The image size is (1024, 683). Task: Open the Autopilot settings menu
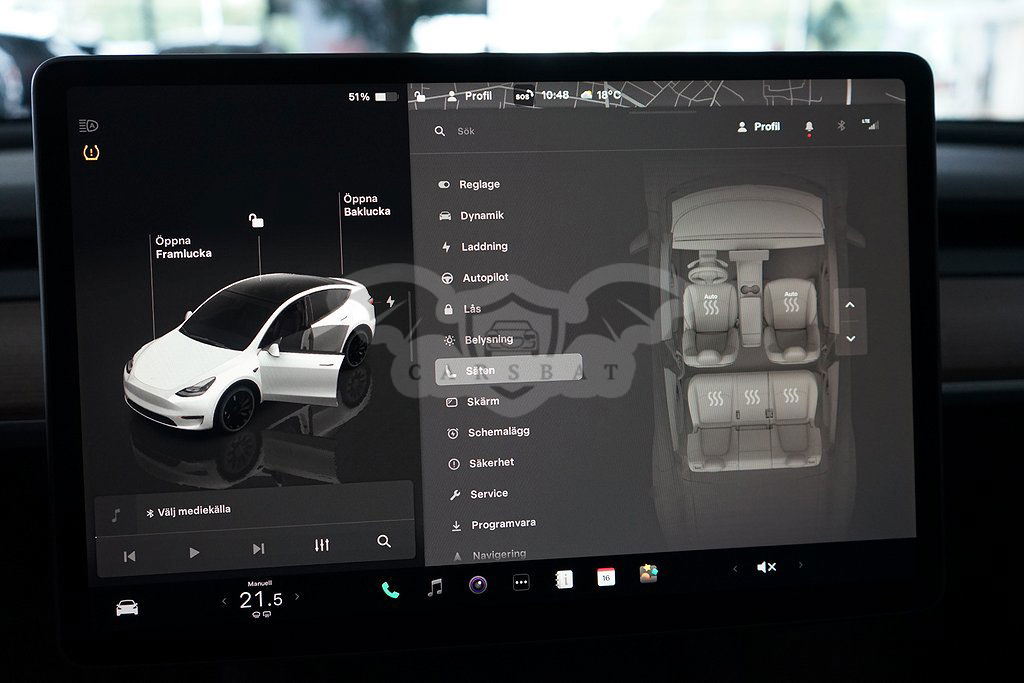pyautogui.click(x=484, y=278)
